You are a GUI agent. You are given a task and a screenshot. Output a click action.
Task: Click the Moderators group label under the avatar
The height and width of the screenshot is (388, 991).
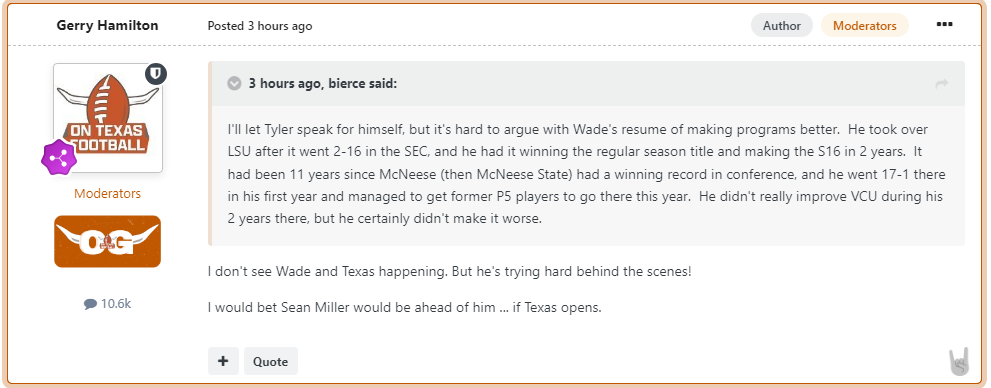pyautogui.click(x=107, y=193)
